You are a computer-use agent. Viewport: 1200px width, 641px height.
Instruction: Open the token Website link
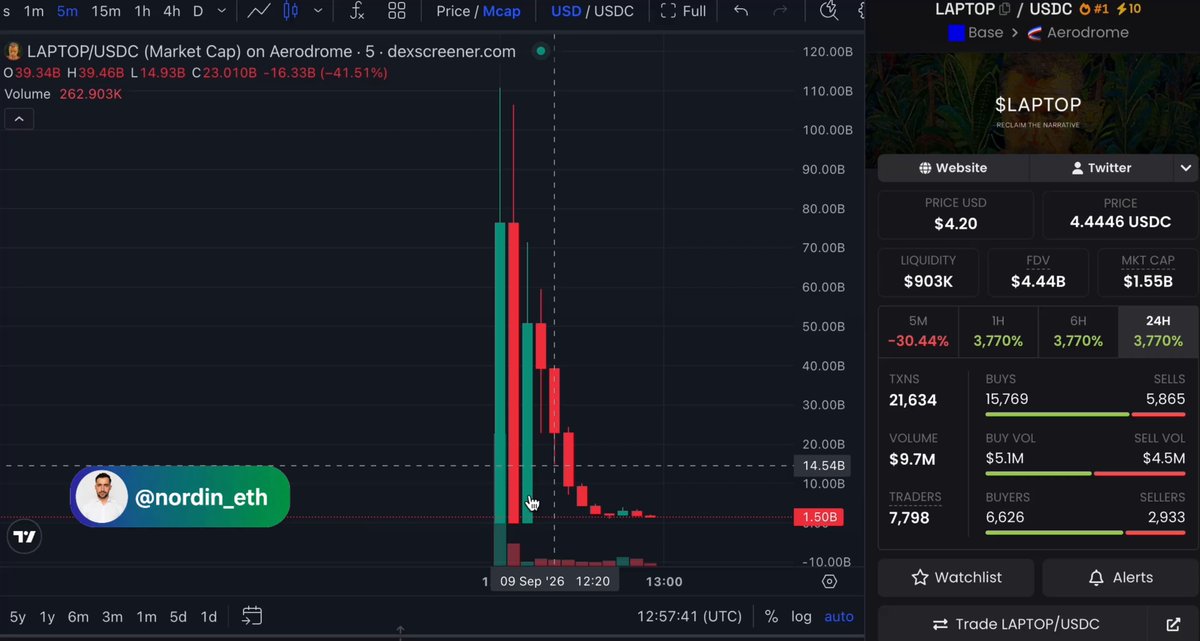pyautogui.click(x=953, y=168)
